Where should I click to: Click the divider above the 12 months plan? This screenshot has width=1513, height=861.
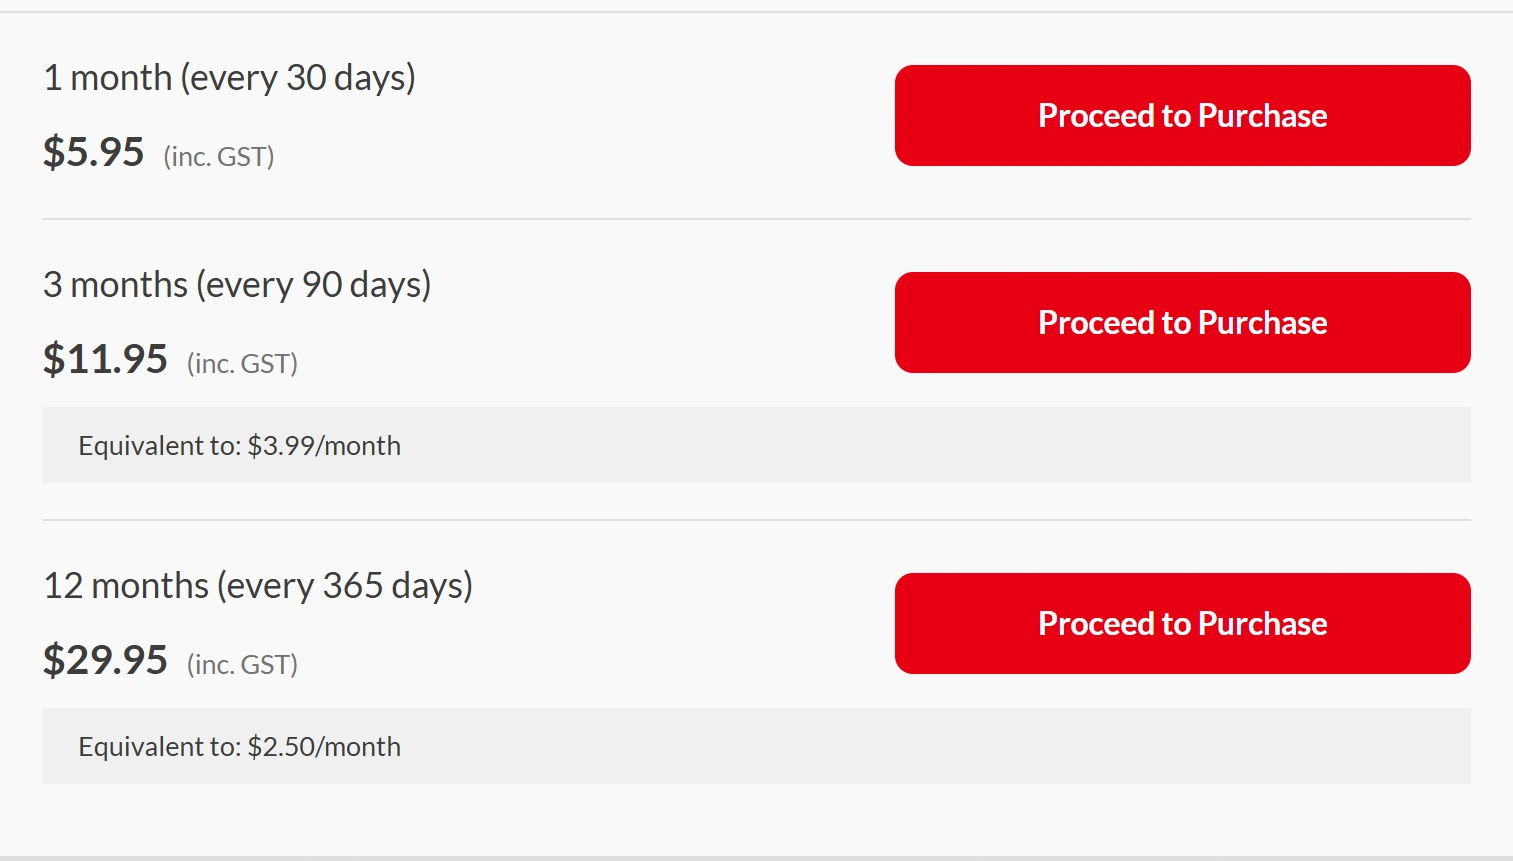[756, 520]
